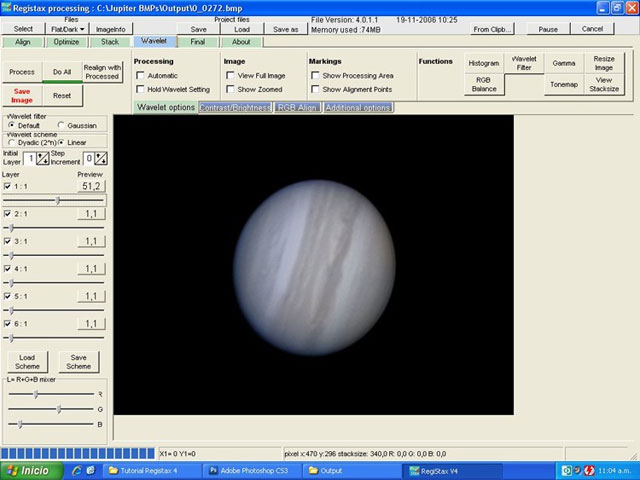Click the Initial Layer stepper arrows

(43, 158)
